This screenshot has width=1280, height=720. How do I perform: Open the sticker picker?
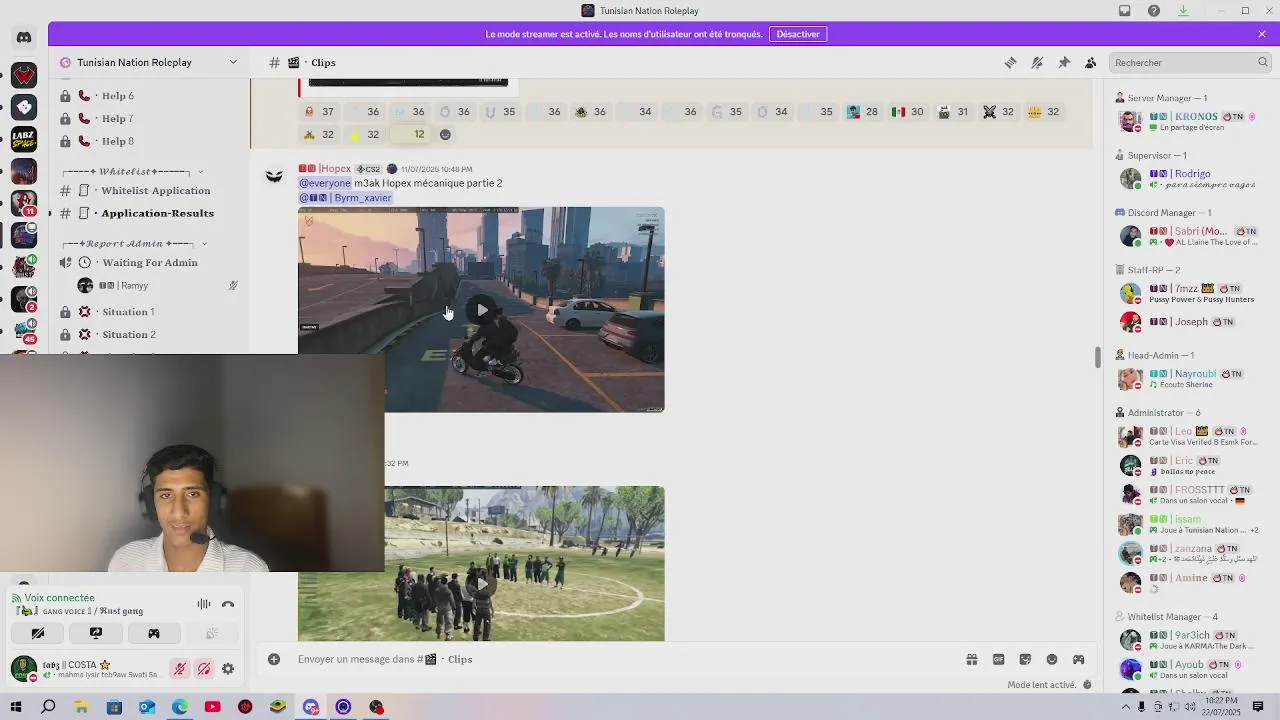(x=1025, y=659)
